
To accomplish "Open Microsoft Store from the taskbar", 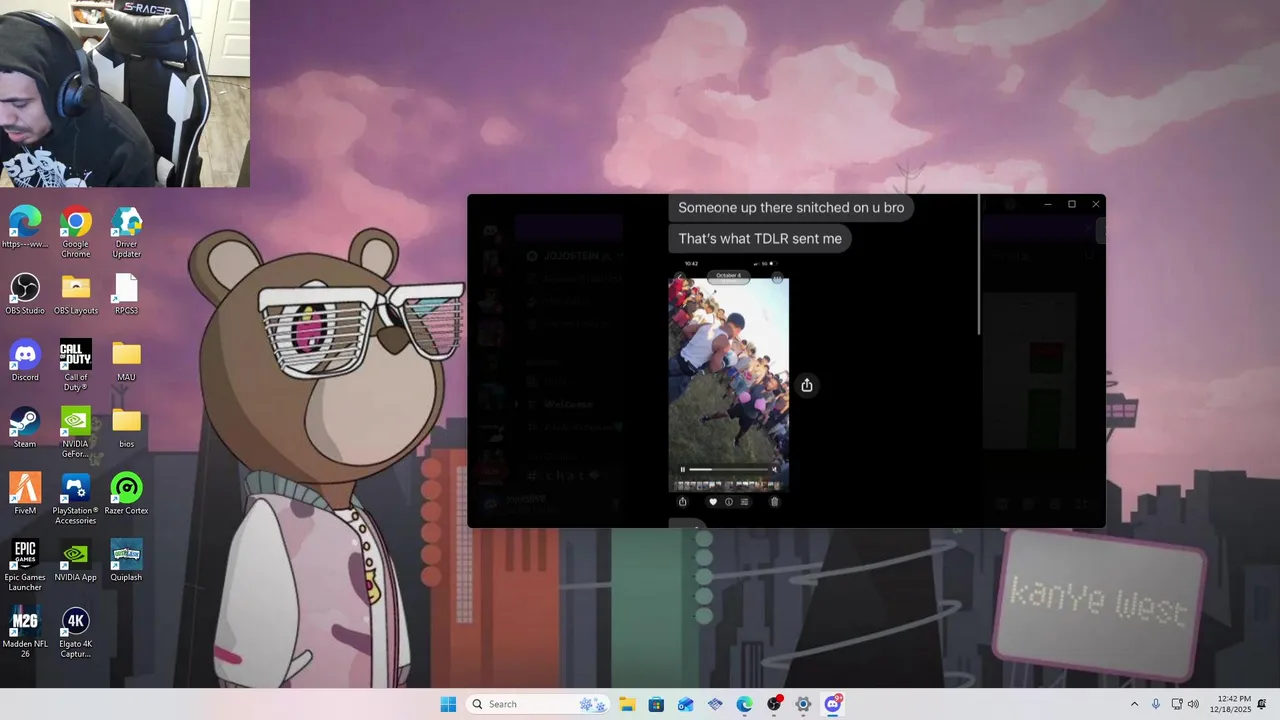I will [656, 704].
